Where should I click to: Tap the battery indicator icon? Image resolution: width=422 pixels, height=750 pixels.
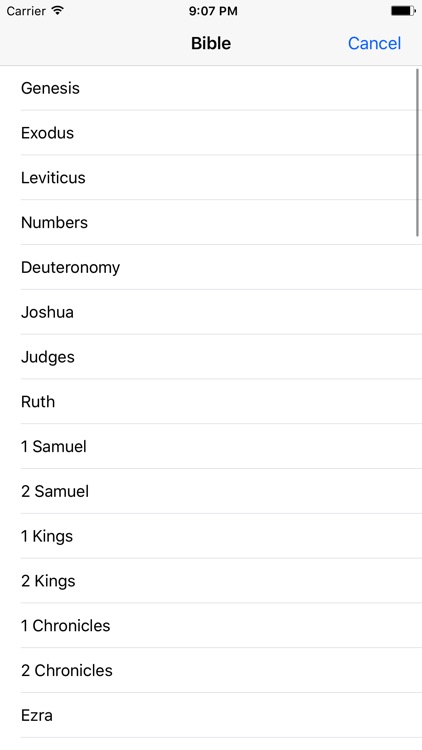(403, 11)
